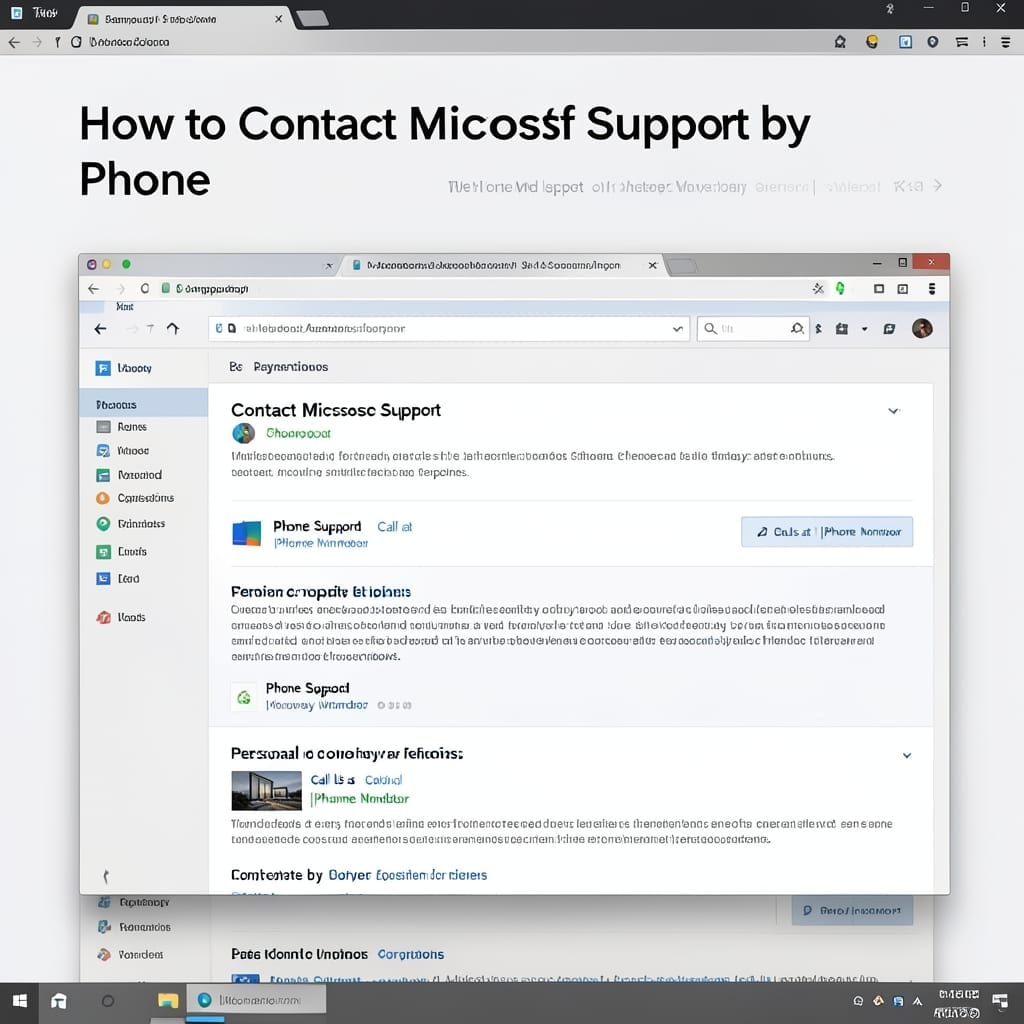1024x1024 pixels.
Task: Click inside the inner window address field
Action: click(x=449, y=328)
